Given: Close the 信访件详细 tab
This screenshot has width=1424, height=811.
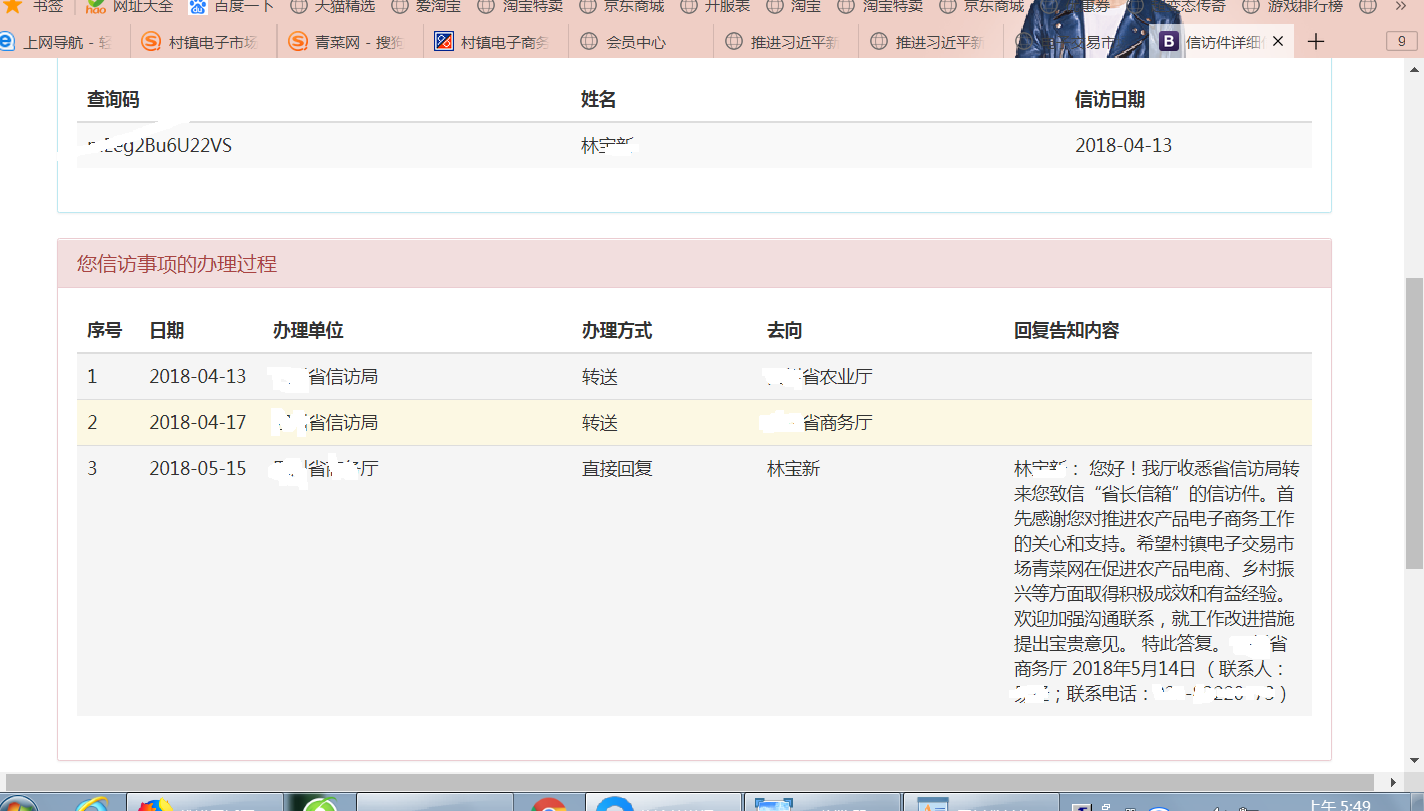Looking at the screenshot, I should pyautogui.click(x=1277, y=42).
